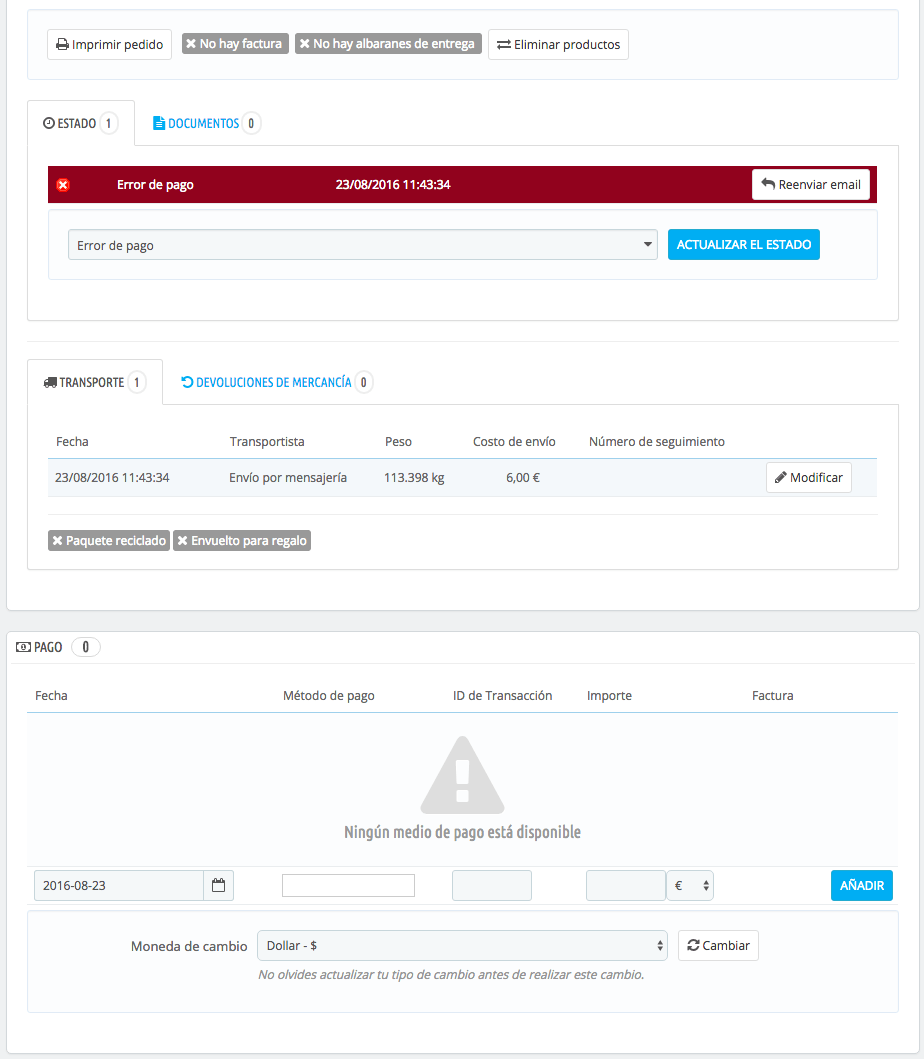Screen dimensions: 924x1059
Task: Click X icon in No hay albaranes badge
Action: click(305, 44)
